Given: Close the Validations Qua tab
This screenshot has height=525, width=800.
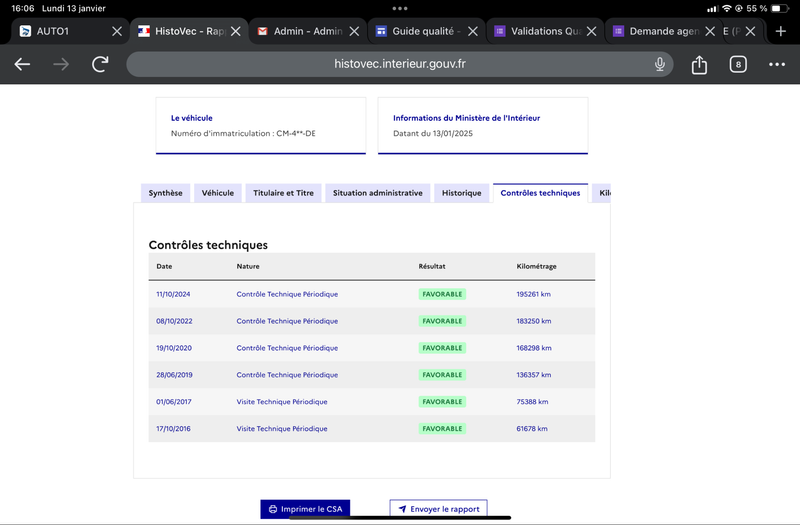Looking at the screenshot, I should pyautogui.click(x=591, y=31).
